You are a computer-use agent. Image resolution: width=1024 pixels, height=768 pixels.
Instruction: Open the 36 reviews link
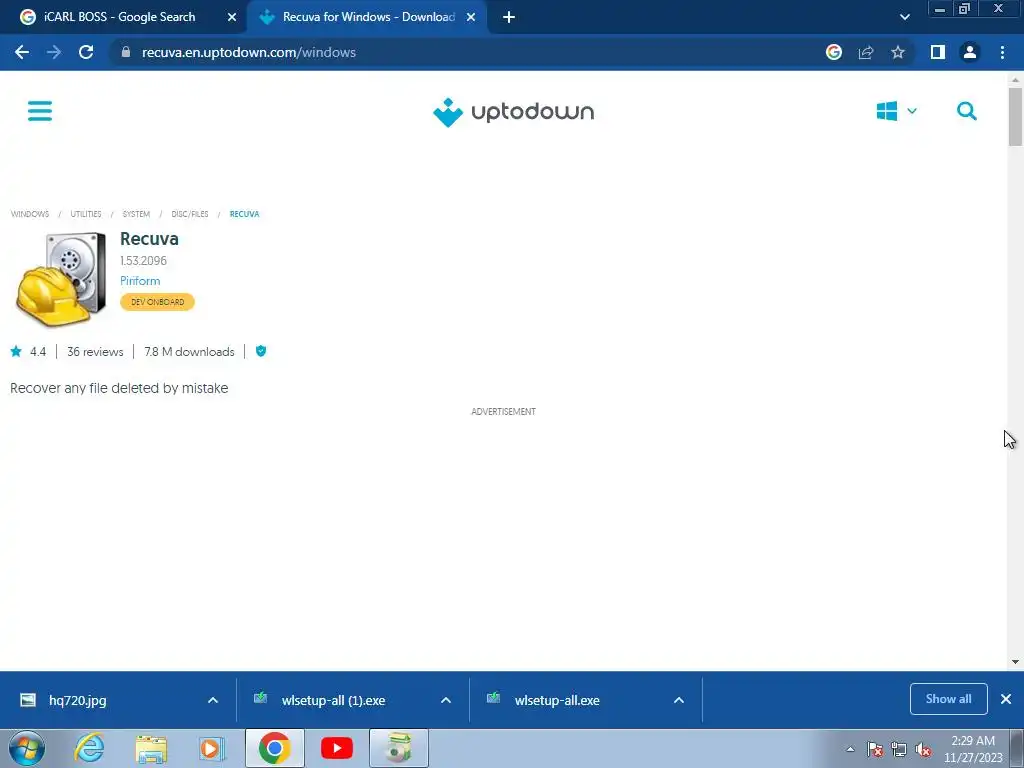tap(95, 351)
